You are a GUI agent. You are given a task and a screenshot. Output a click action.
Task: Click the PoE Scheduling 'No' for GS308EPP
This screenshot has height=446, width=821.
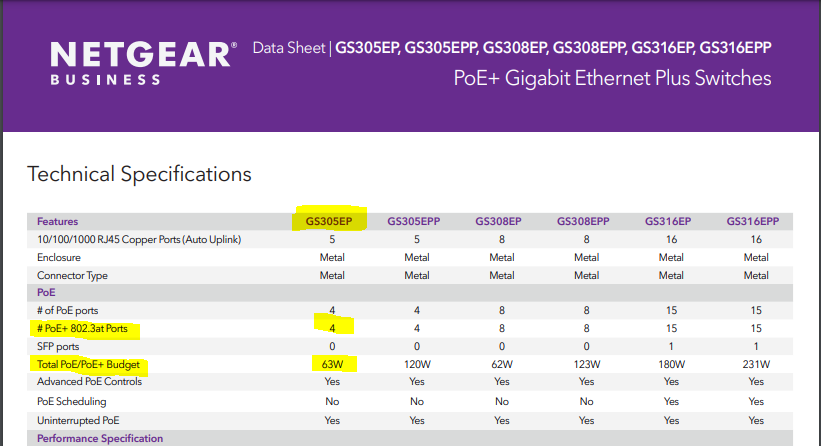(586, 402)
